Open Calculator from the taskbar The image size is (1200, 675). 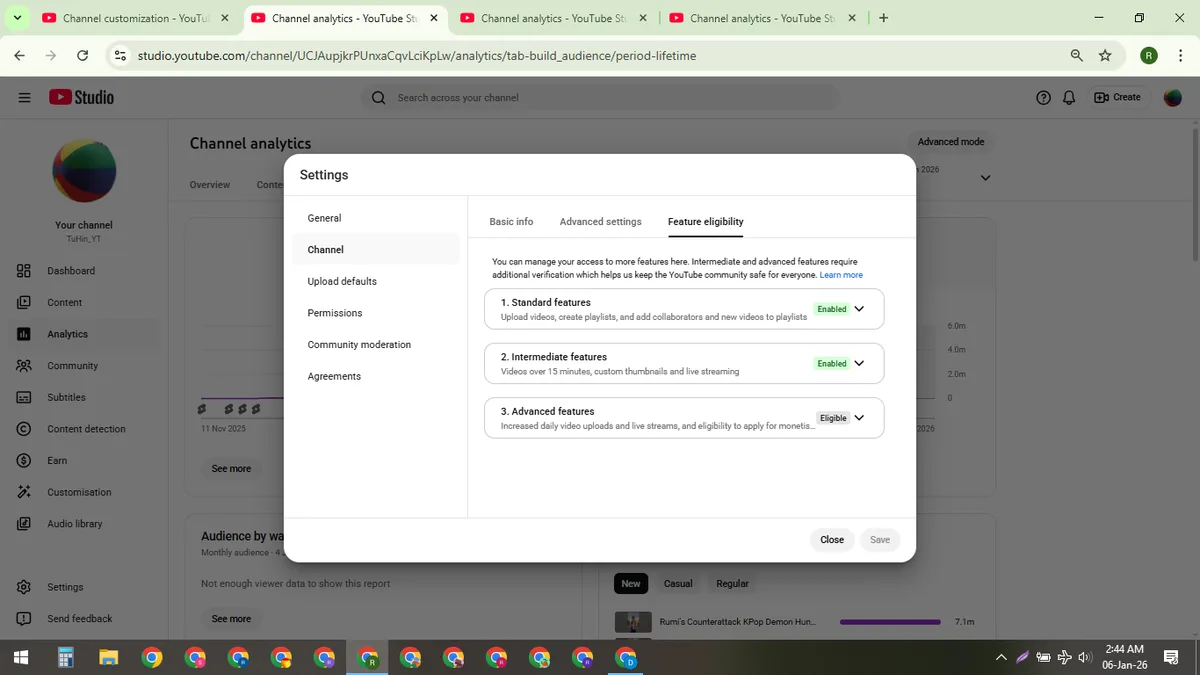(x=66, y=658)
